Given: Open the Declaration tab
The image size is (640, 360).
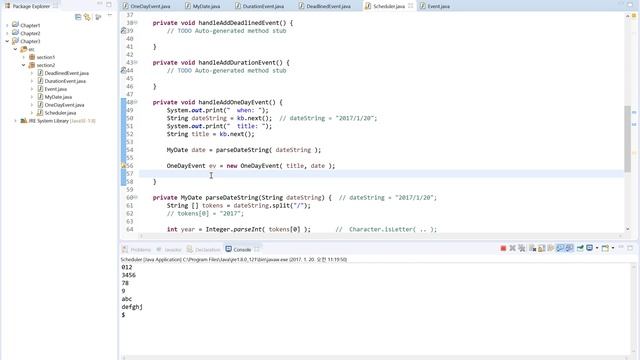Looking at the screenshot, I should click(203, 249).
